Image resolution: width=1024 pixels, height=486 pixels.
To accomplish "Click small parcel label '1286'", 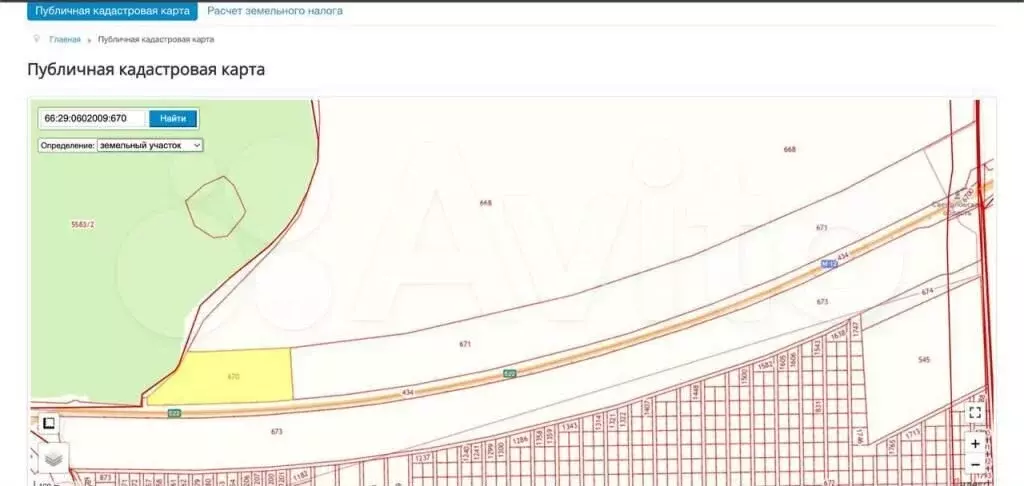I will pos(520,439).
